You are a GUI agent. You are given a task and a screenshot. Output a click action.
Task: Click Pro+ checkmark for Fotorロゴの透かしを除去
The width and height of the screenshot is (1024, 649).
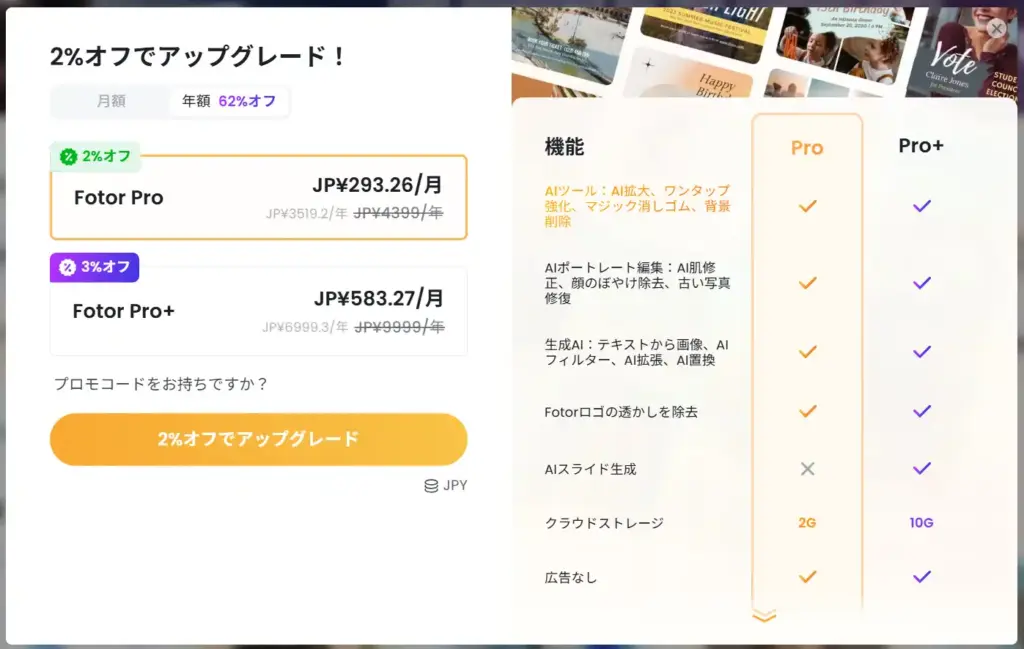click(921, 411)
